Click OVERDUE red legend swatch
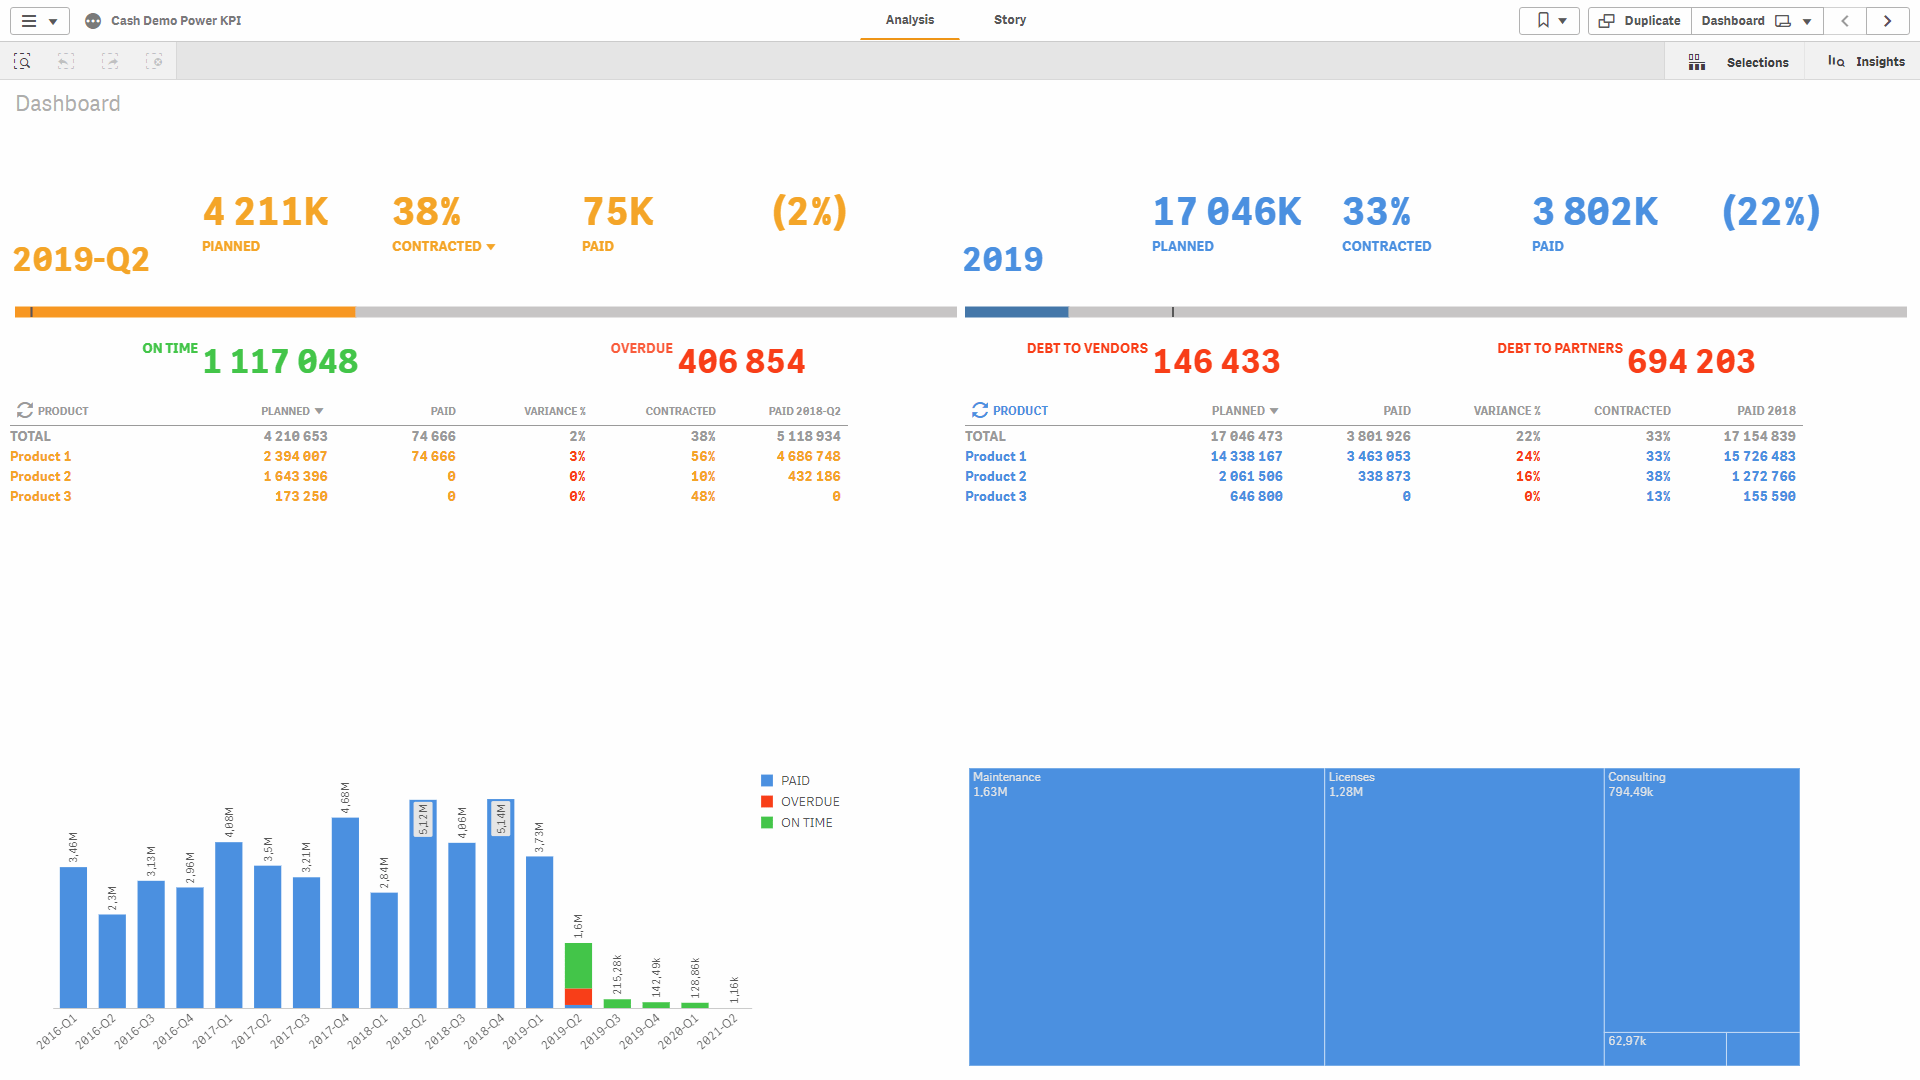This screenshot has width=1920, height=1080. (767, 802)
